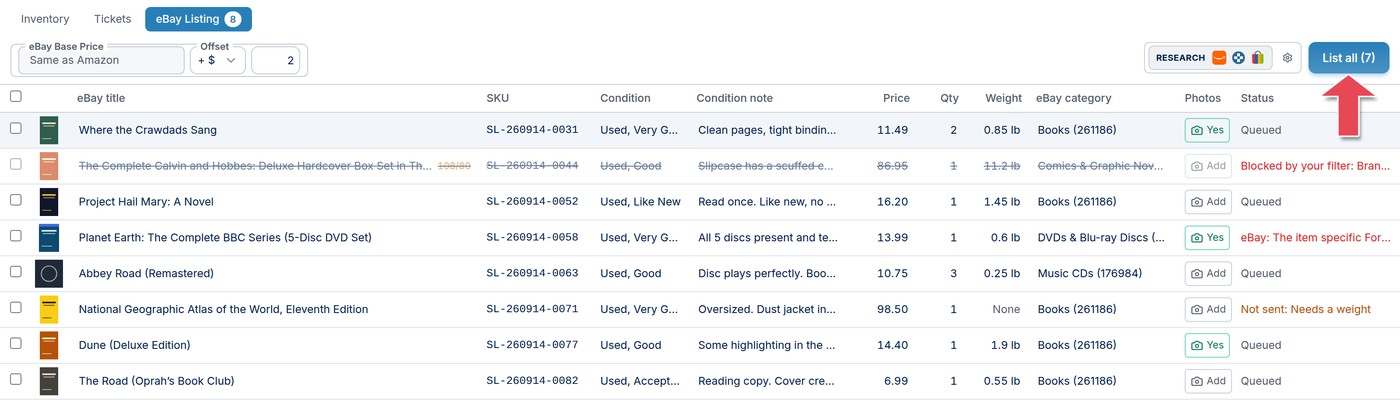Switch to Inventory tab
The width and height of the screenshot is (1400, 411).
[45, 19]
